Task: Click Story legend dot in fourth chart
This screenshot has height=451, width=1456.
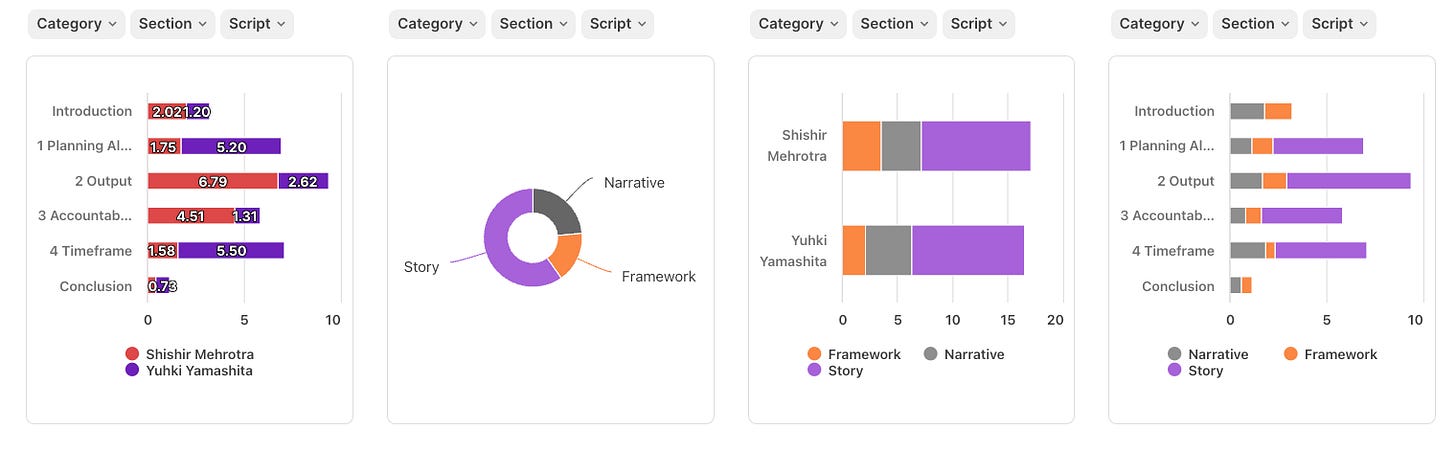Action: (x=1175, y=371)
